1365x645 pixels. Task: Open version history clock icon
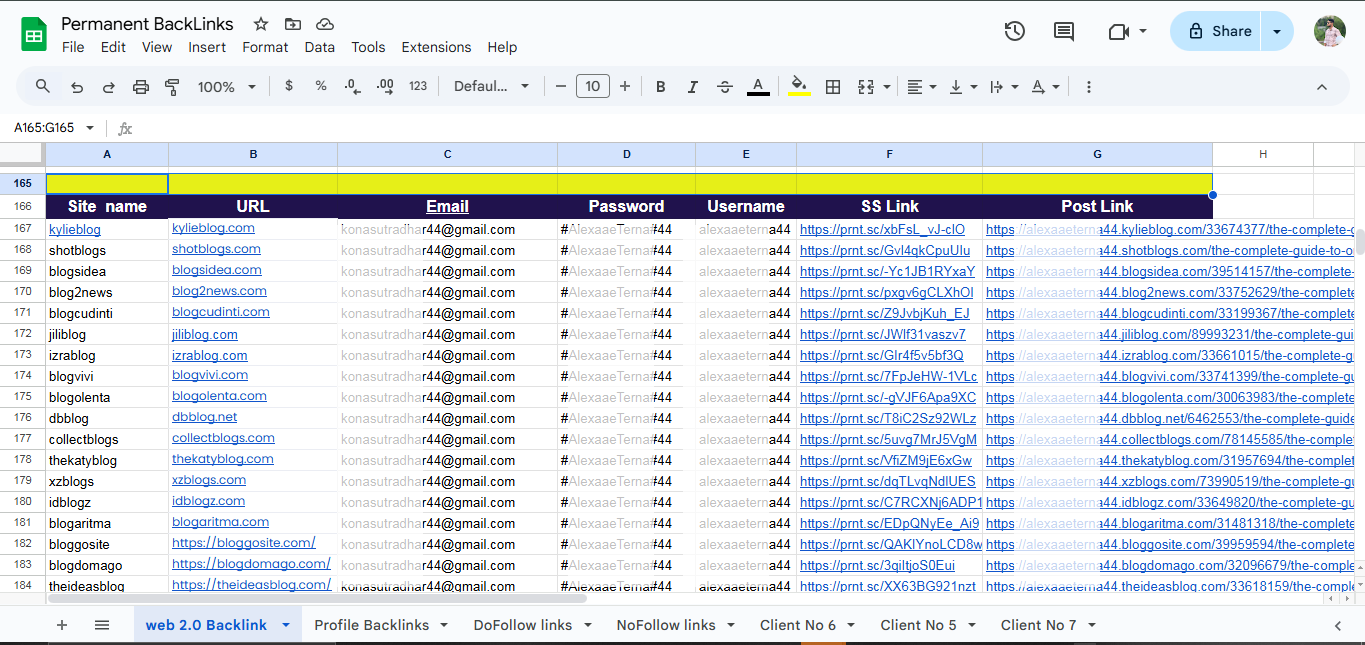[x=1014, y=31]
